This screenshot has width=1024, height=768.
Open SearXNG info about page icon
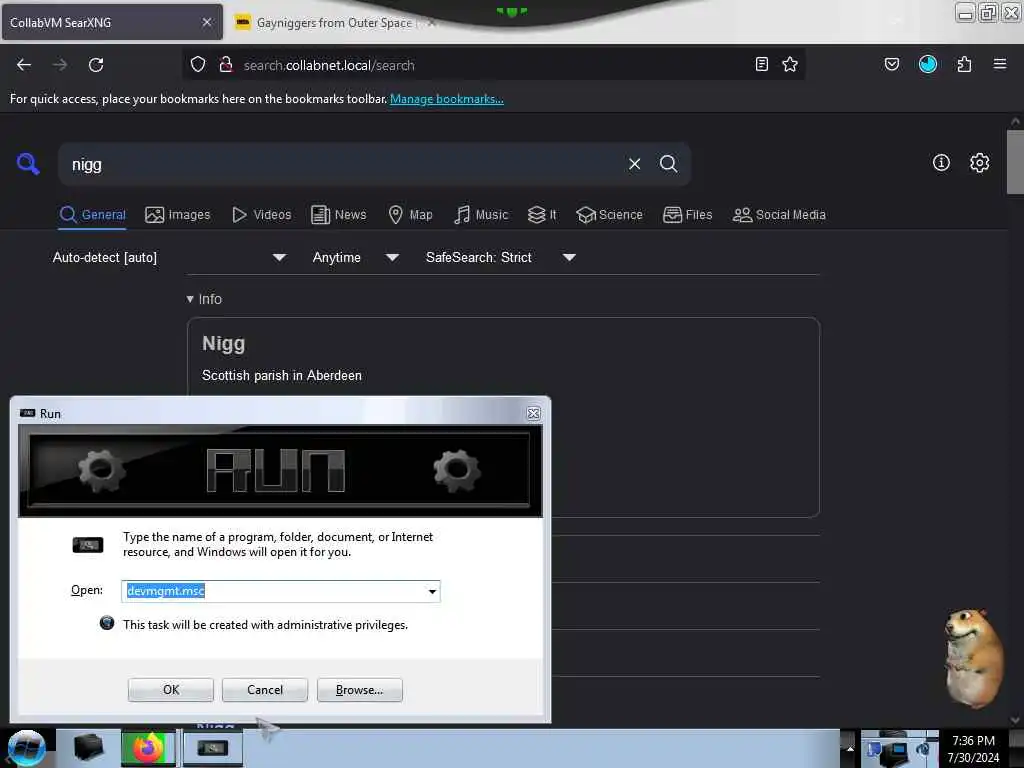[x=941, y=163]
